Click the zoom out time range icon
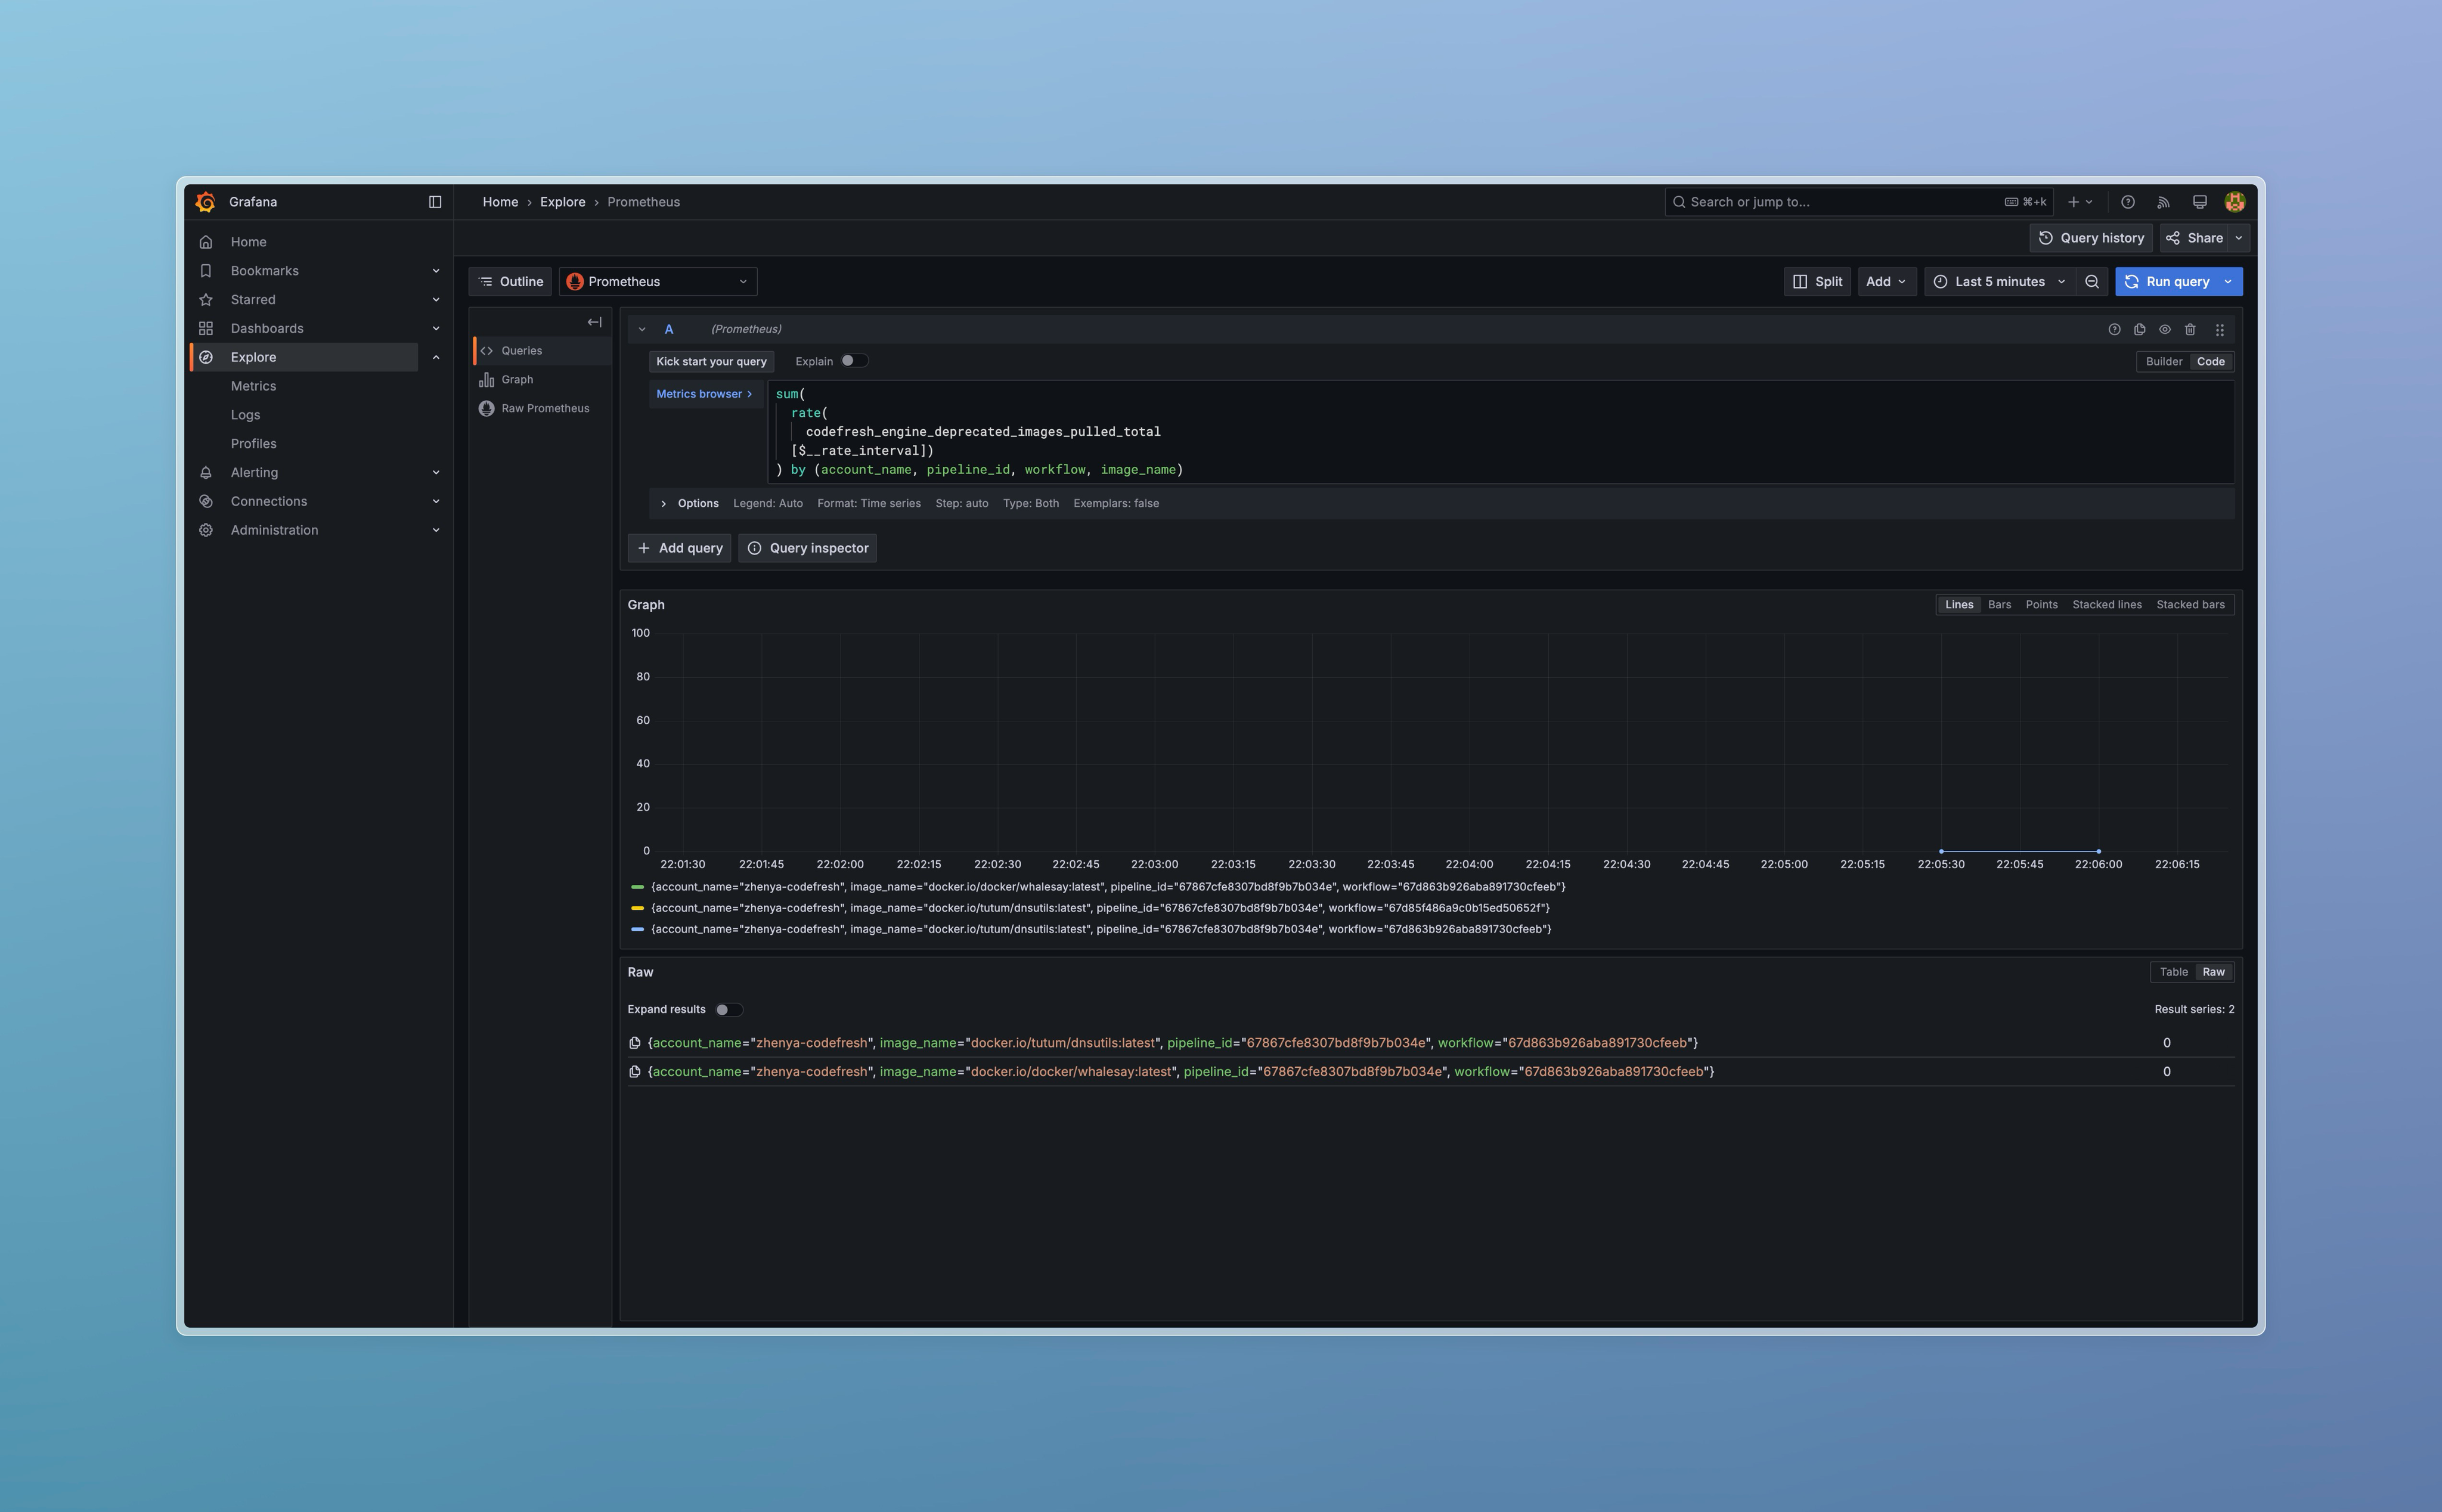This screenshot has width=2442, height=1512. click(x=2091, y=282)
